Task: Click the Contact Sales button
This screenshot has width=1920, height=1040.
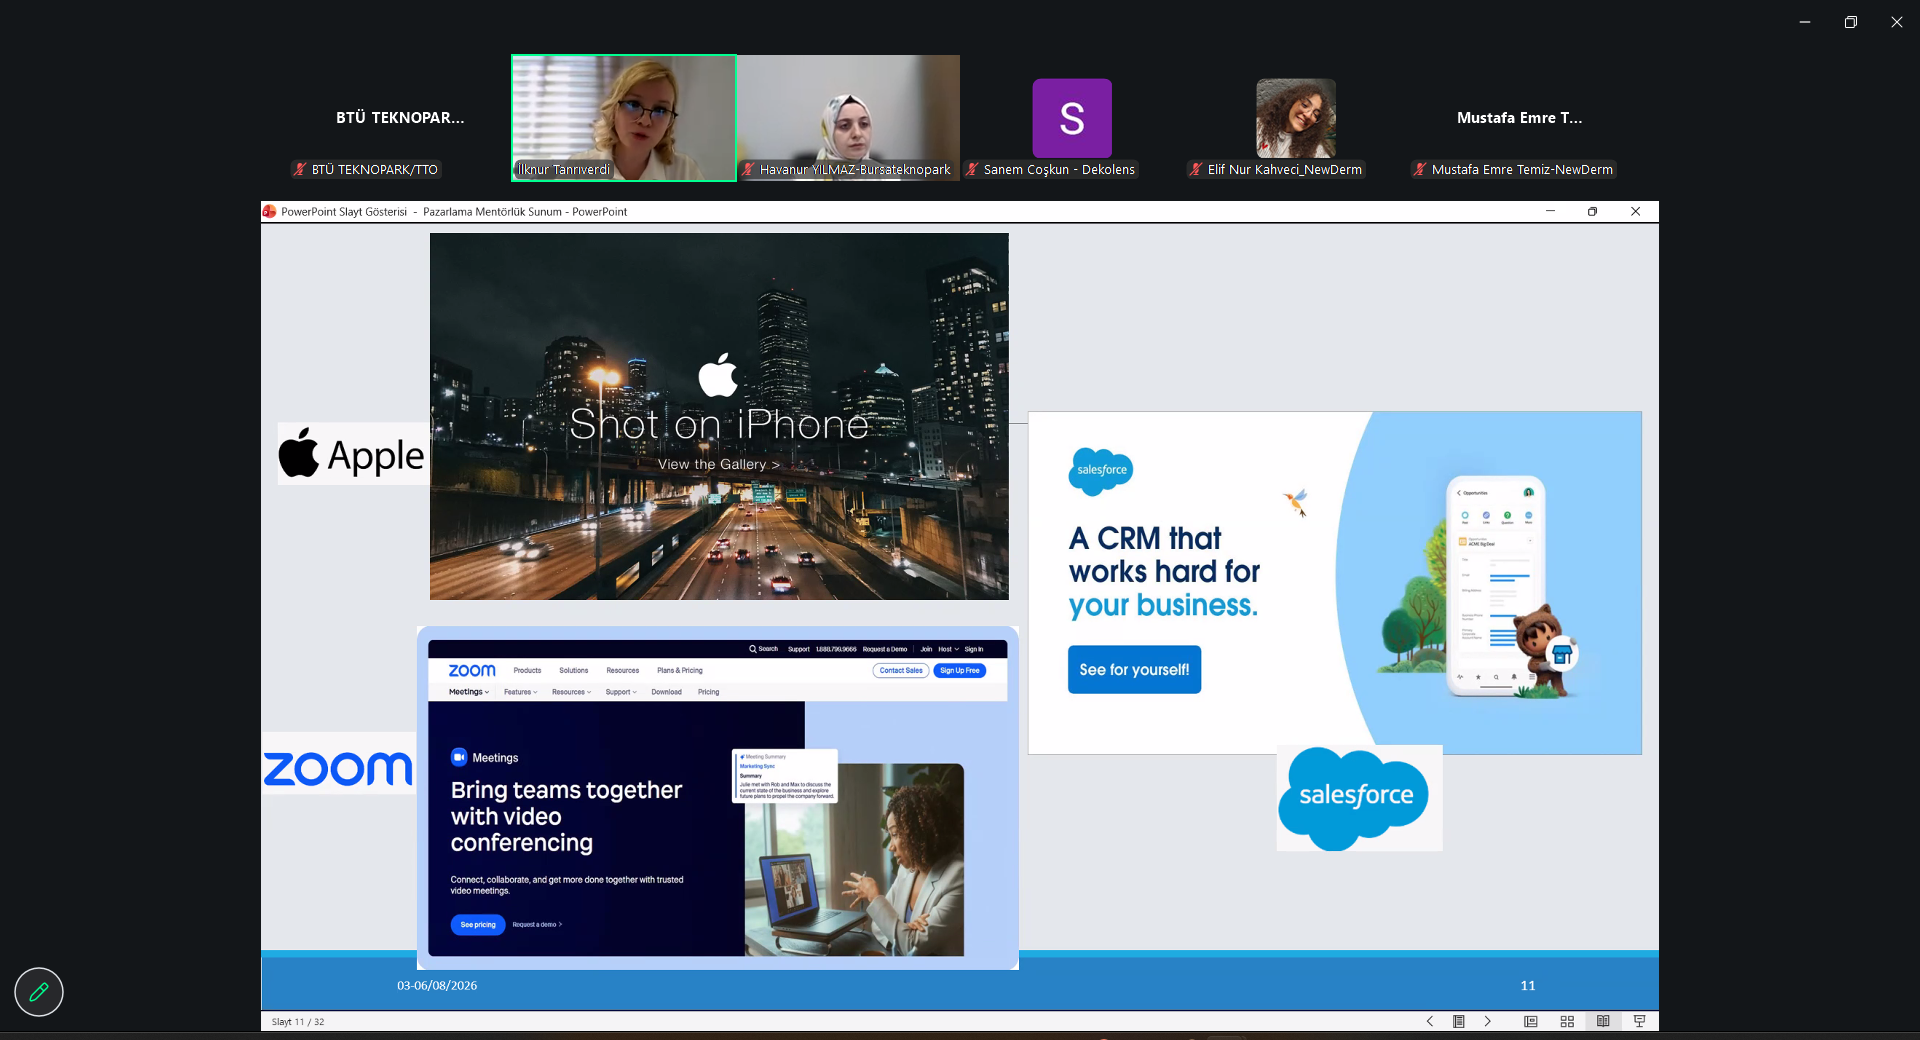Action: 901,670
